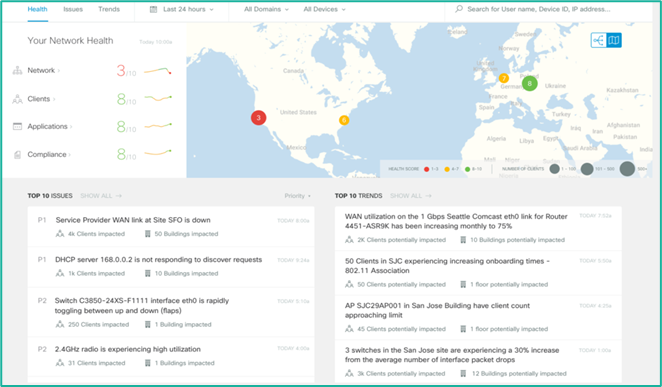This screenshot has height=387, width=662.
Task: Switch to the Issues tab
Action: (x=73, y=9)
